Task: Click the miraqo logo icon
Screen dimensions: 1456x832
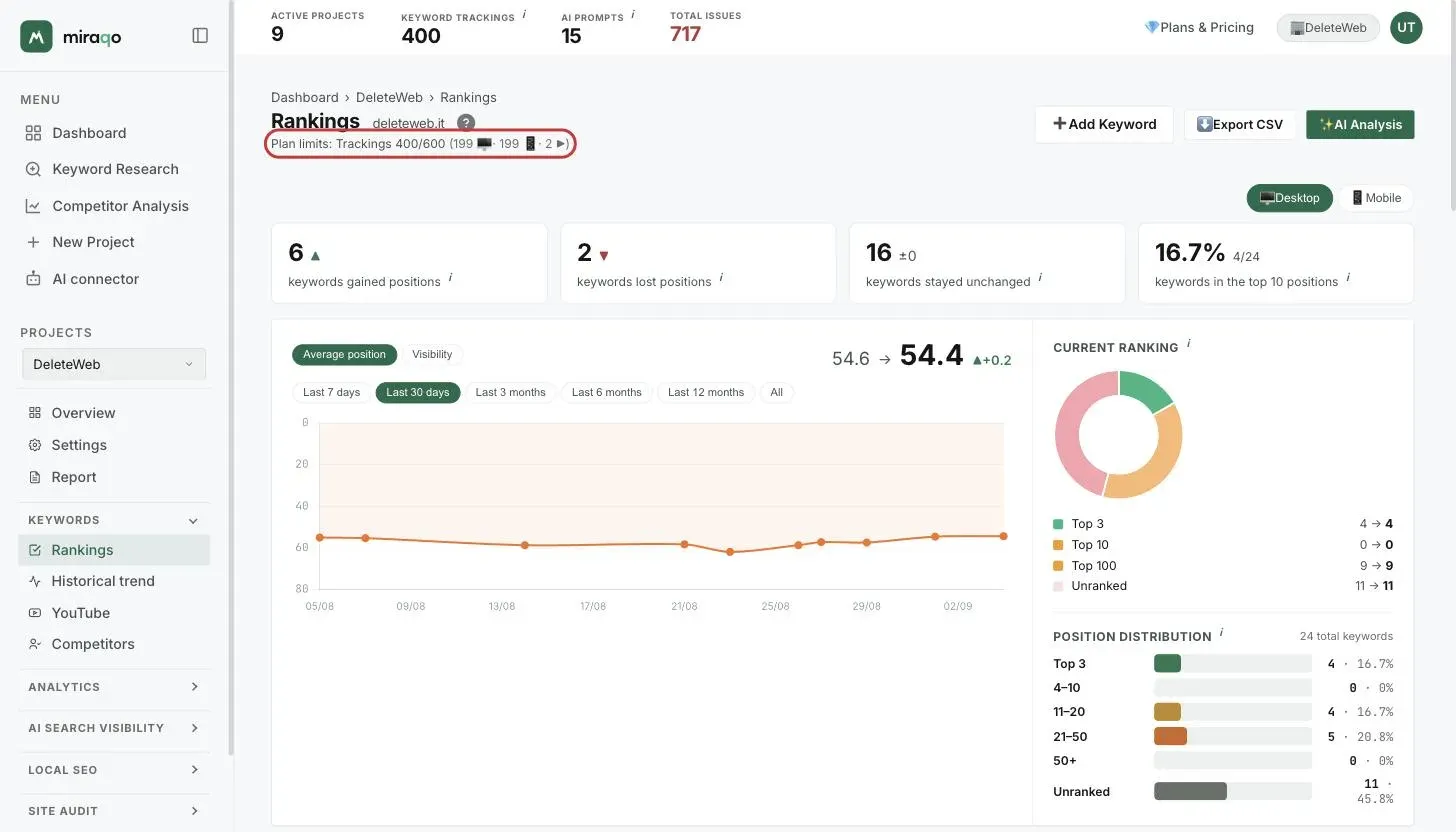Action: pyautogui.click(x=37, y=36)
